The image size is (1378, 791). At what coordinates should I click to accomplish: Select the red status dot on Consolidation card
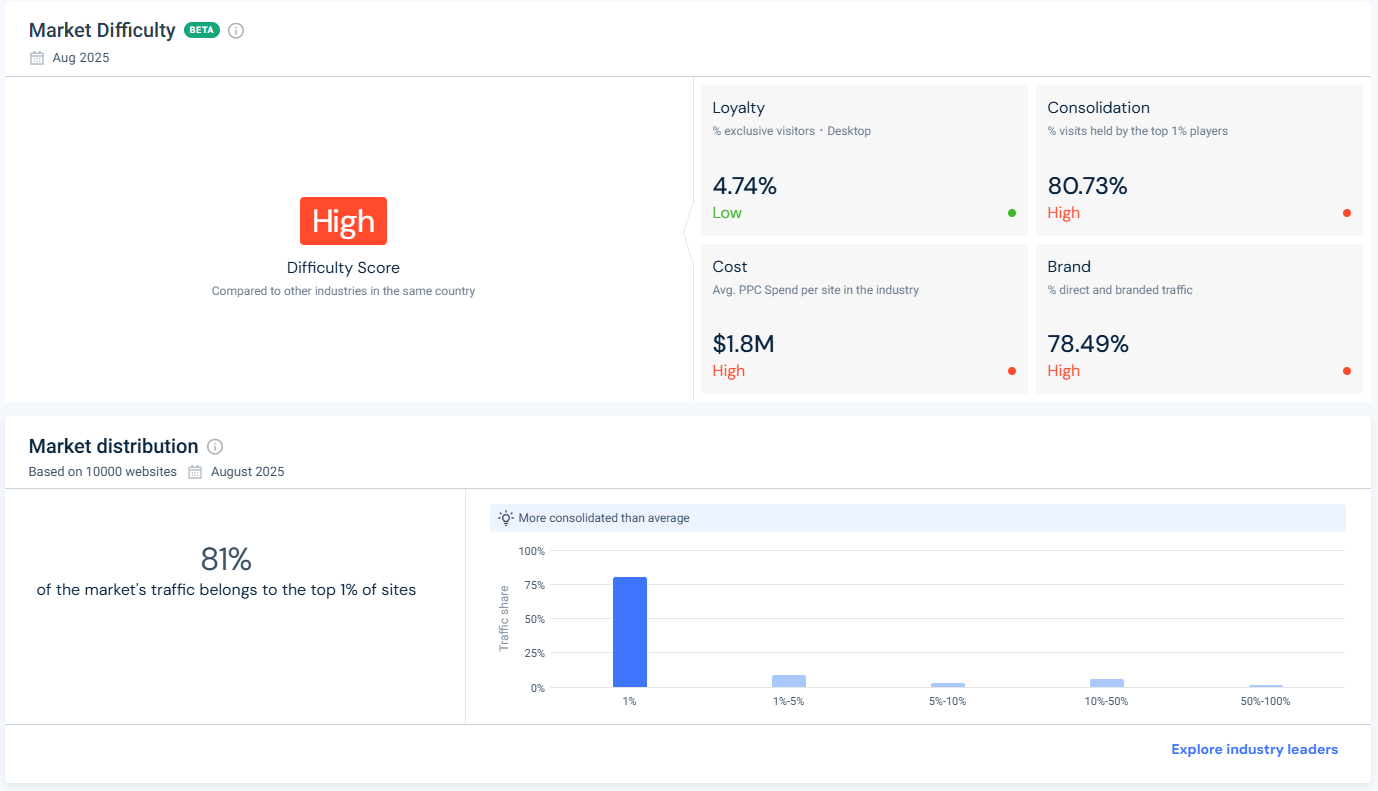click(x=1347, y=213)
